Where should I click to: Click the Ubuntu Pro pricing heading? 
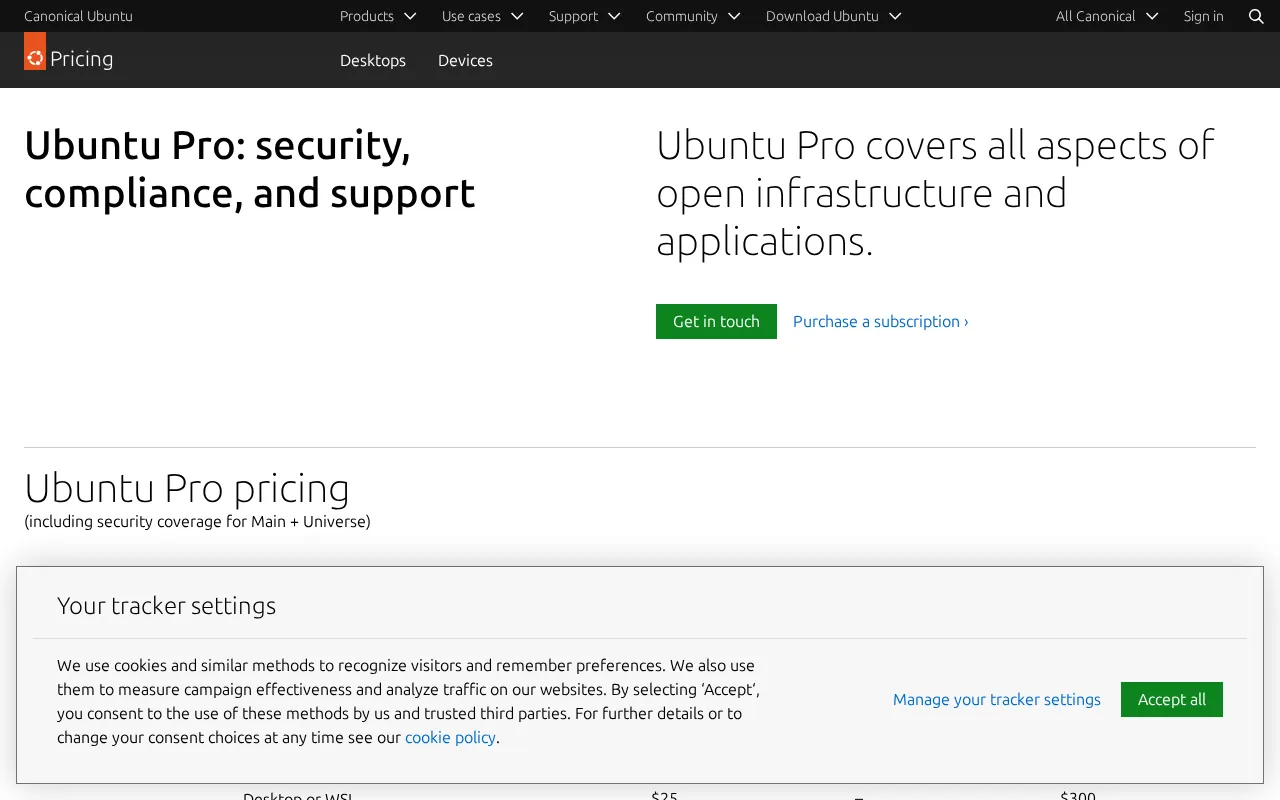187,488
